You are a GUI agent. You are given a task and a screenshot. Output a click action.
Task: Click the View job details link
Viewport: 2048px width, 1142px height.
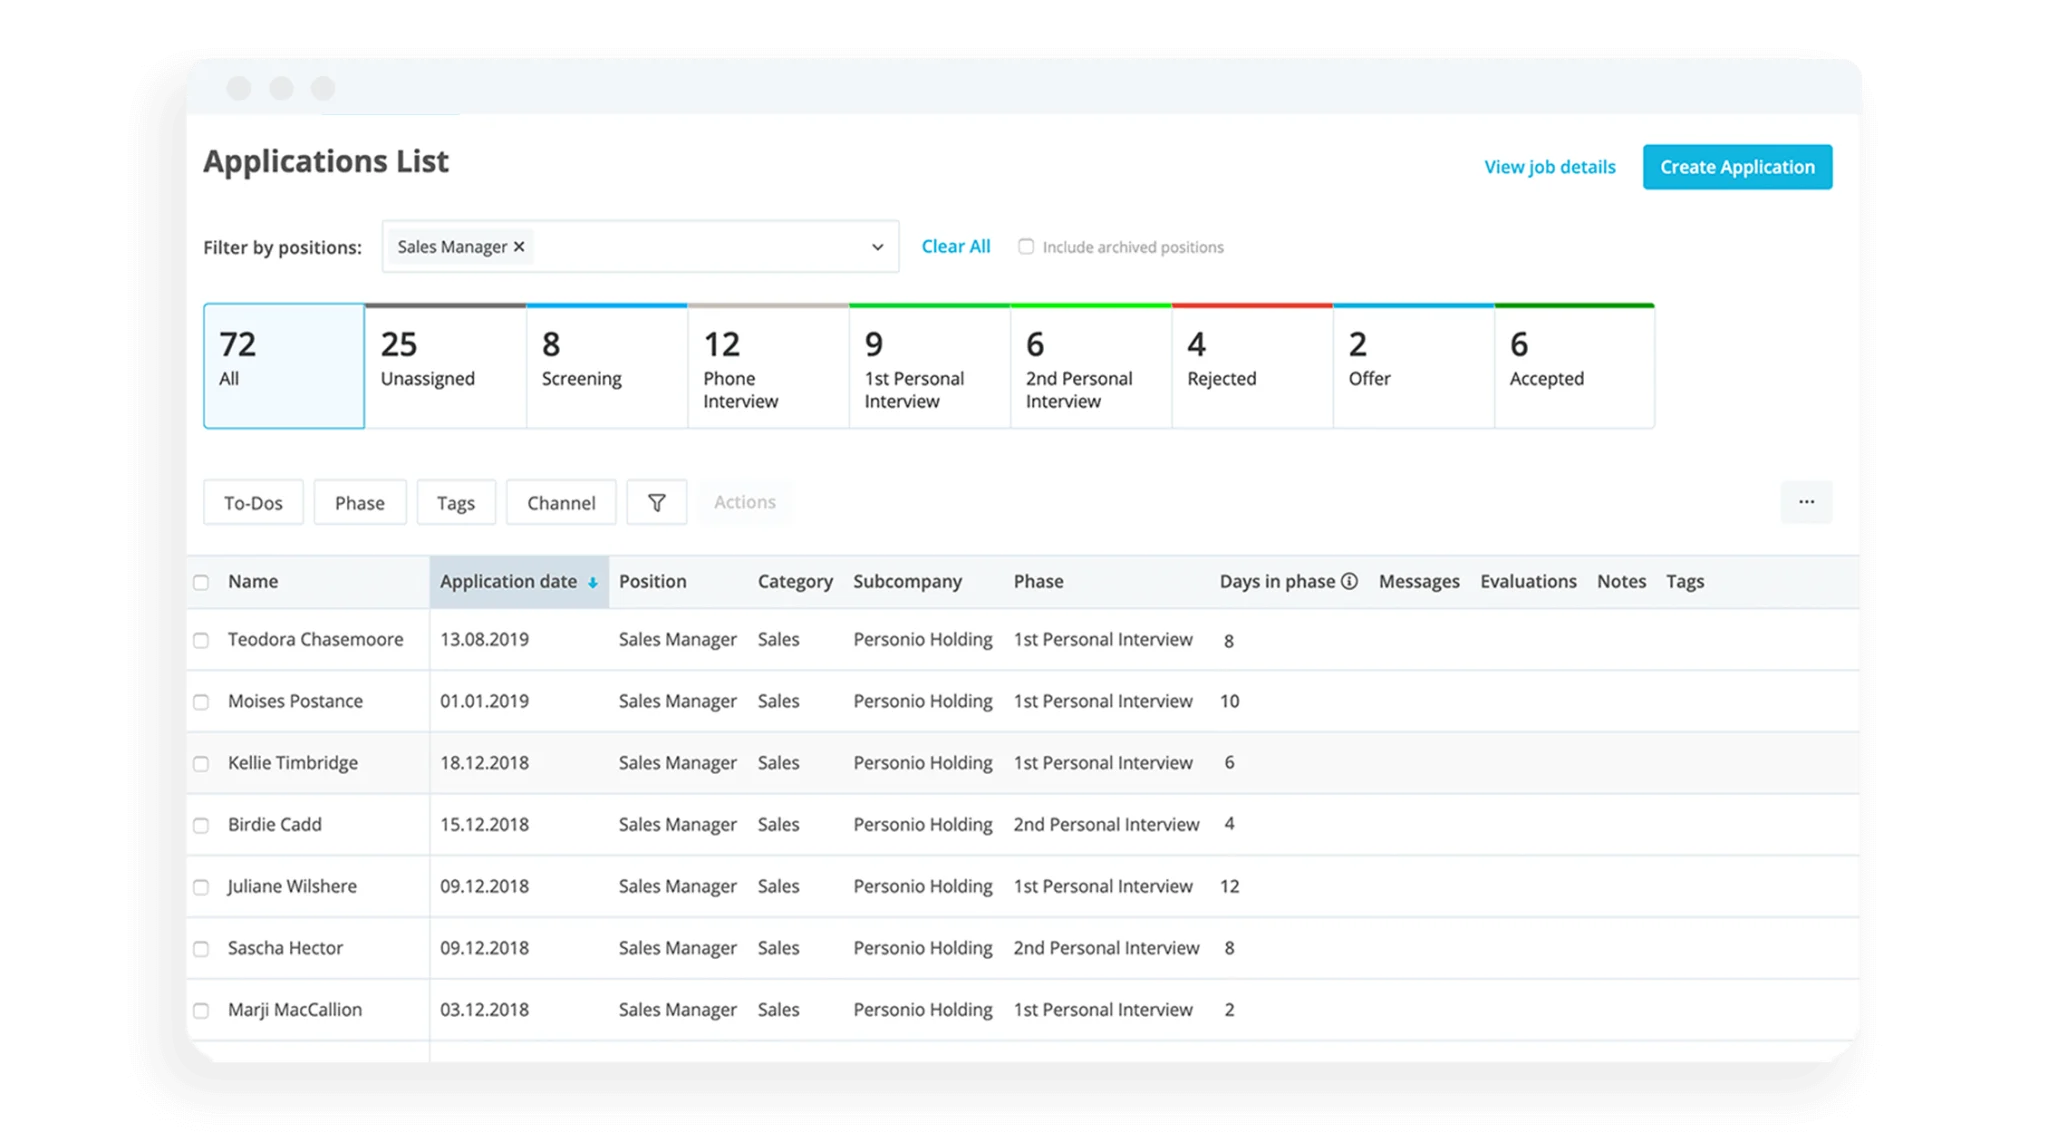[x=1549, y=166]
